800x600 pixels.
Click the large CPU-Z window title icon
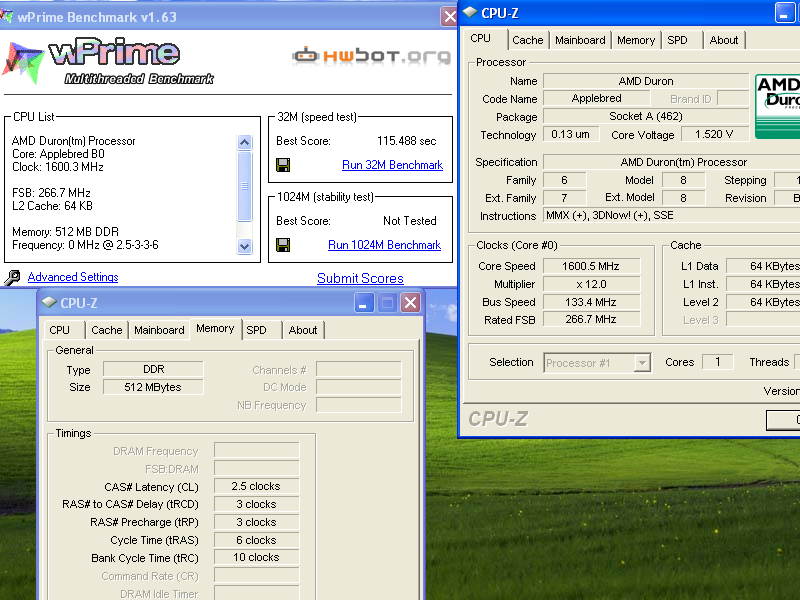click(x=470, y=13)
